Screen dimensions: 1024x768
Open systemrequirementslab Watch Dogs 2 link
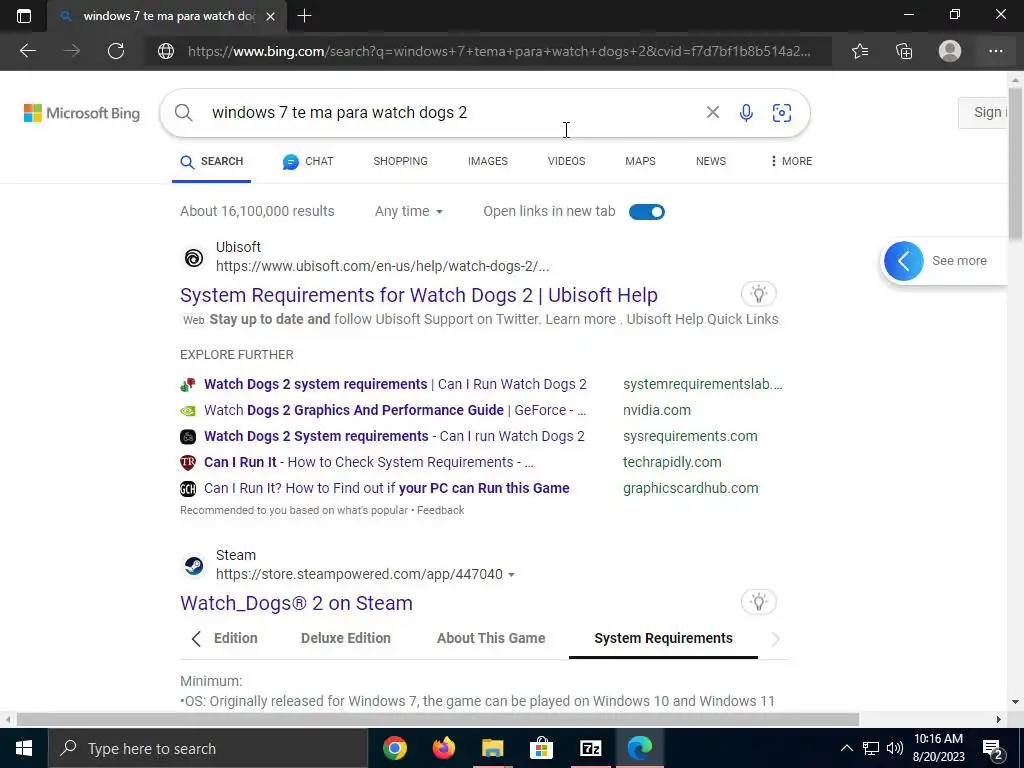pos(395,384)
